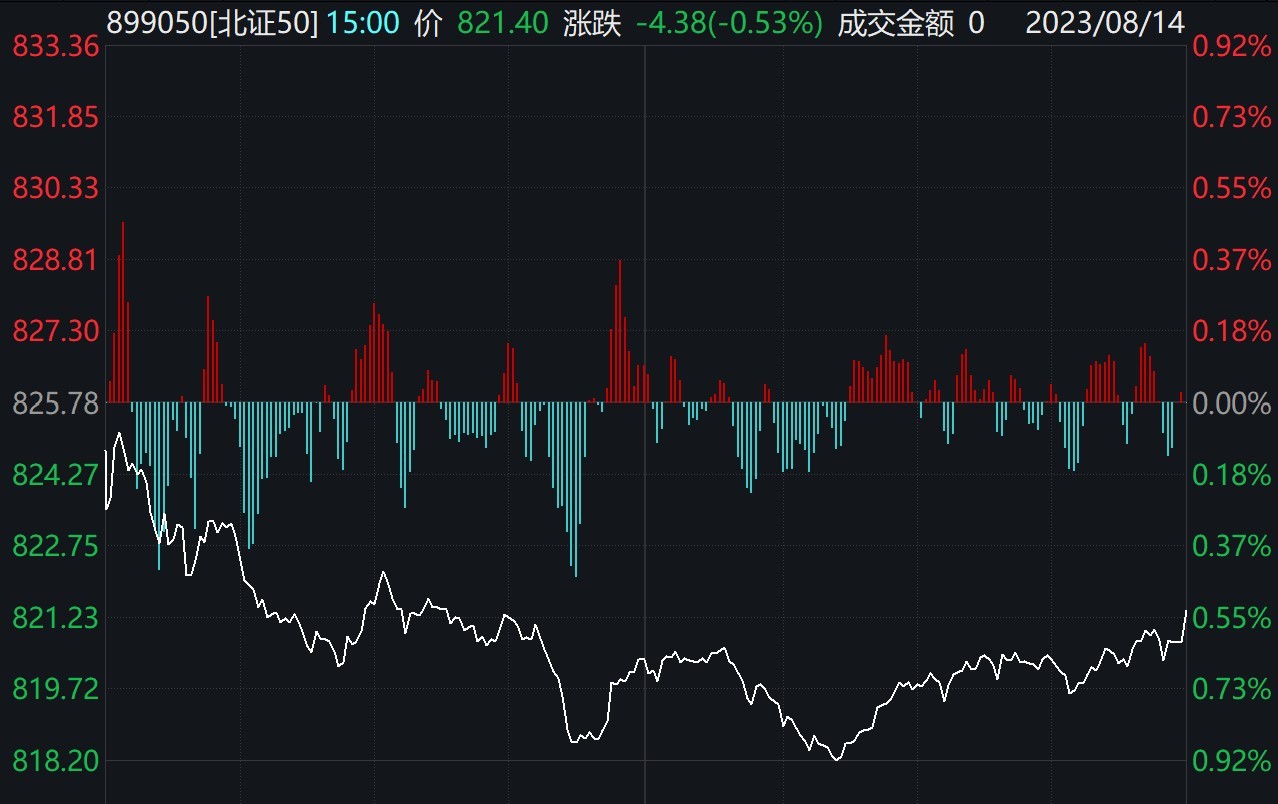Click the index code 899050[北证50]

point(212,23)
